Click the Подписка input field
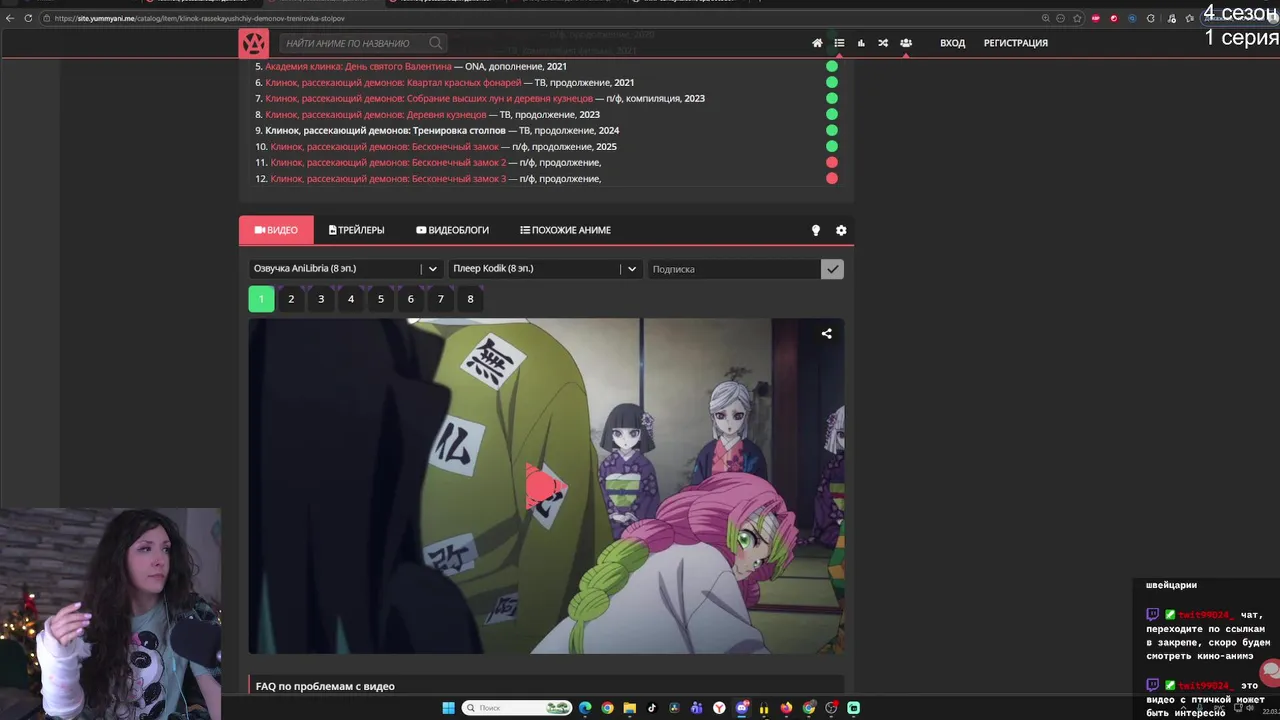This screenshot has height=720, width=1280. 734,269
